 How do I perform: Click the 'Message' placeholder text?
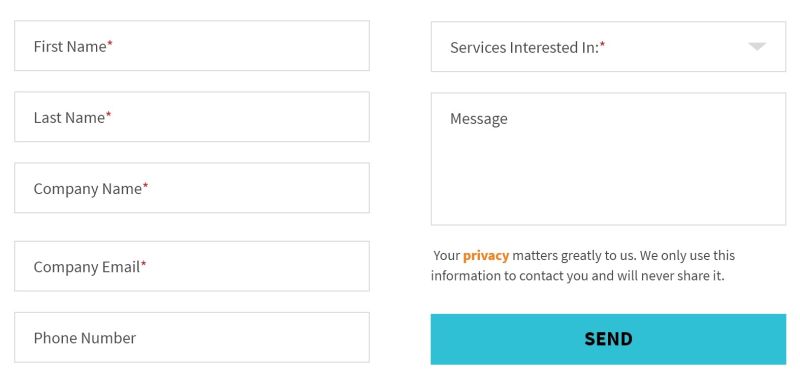479,119
